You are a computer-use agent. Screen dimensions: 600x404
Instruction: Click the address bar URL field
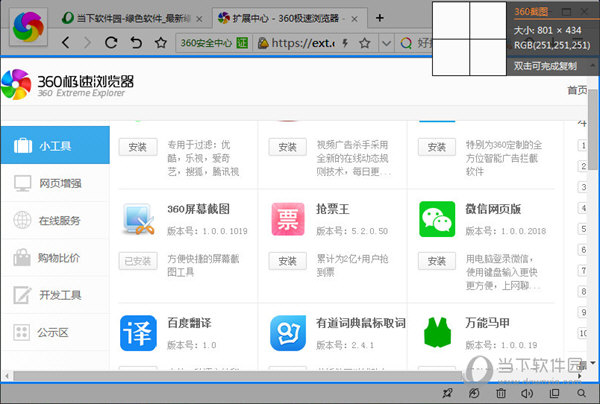(302, 43)
